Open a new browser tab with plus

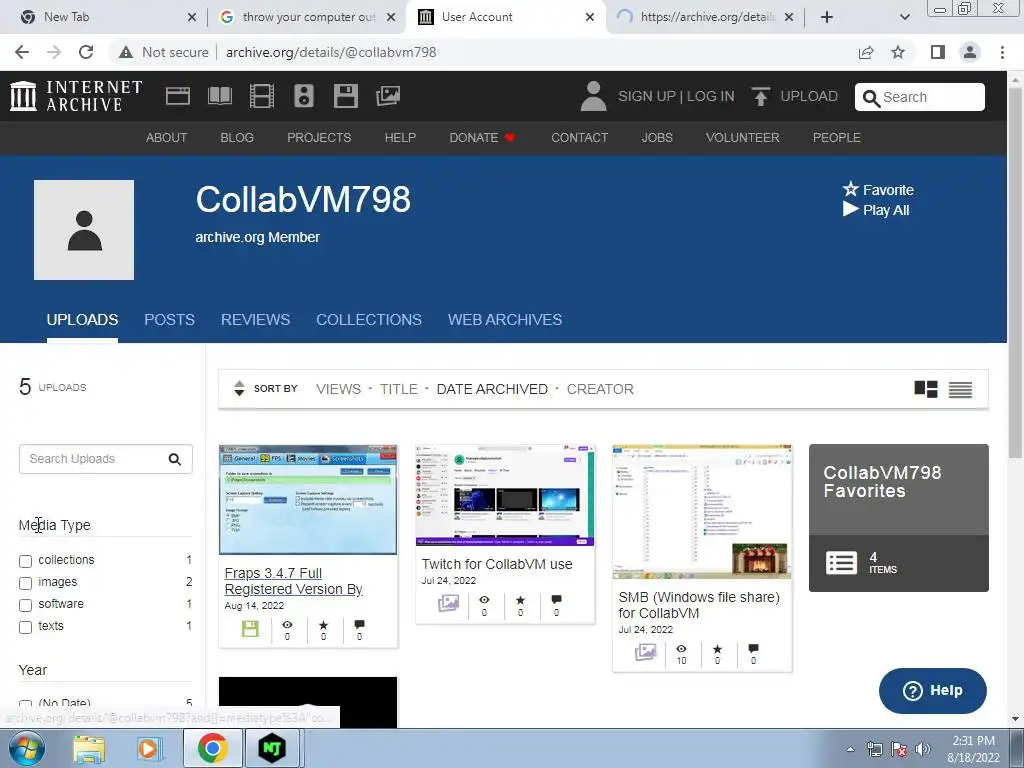click(x=827, y=17)
